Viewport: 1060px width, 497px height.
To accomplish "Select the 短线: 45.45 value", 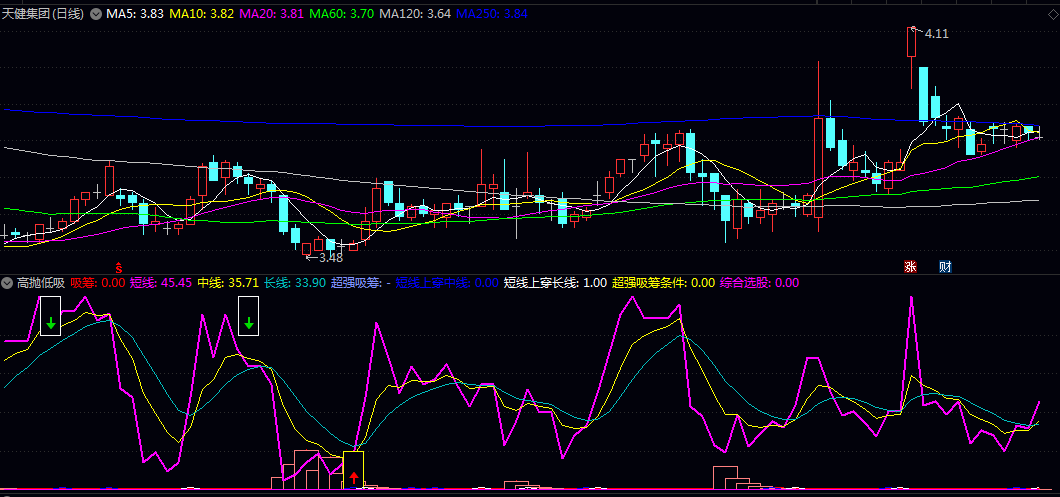I will point(161,283).
